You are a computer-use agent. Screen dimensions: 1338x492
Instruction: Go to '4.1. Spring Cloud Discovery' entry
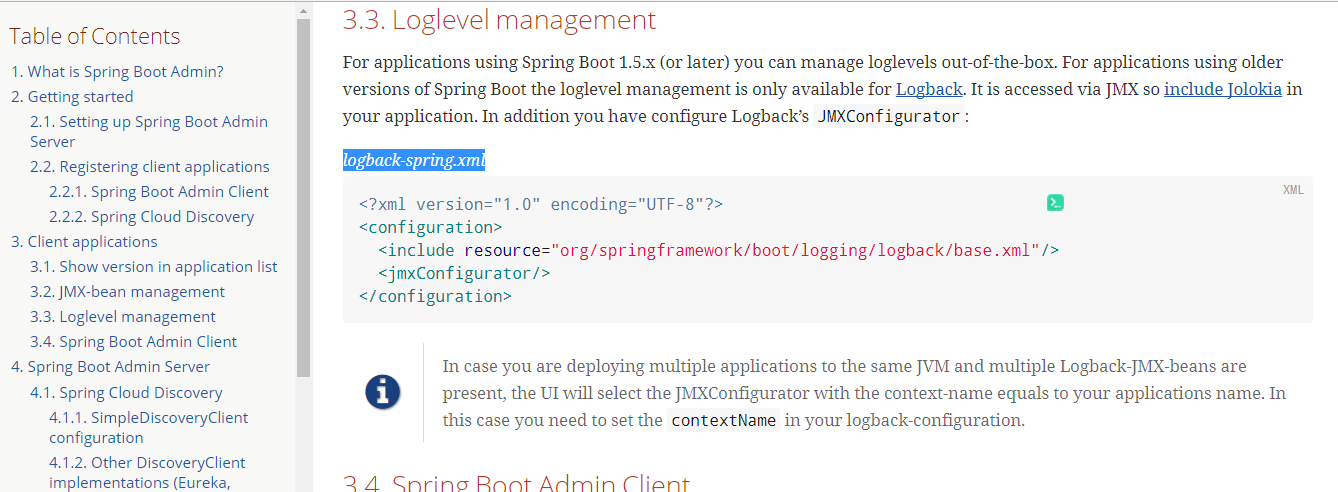click(x=126, y=393)
